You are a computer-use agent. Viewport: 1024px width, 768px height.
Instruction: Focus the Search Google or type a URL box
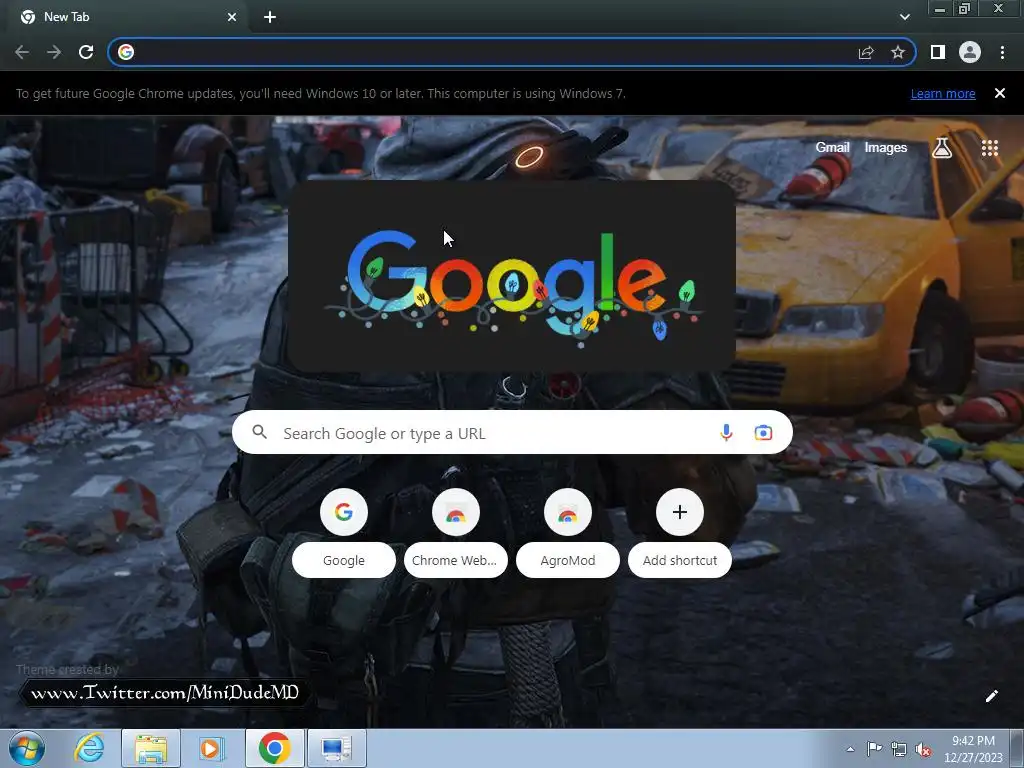tap(512, 432)
